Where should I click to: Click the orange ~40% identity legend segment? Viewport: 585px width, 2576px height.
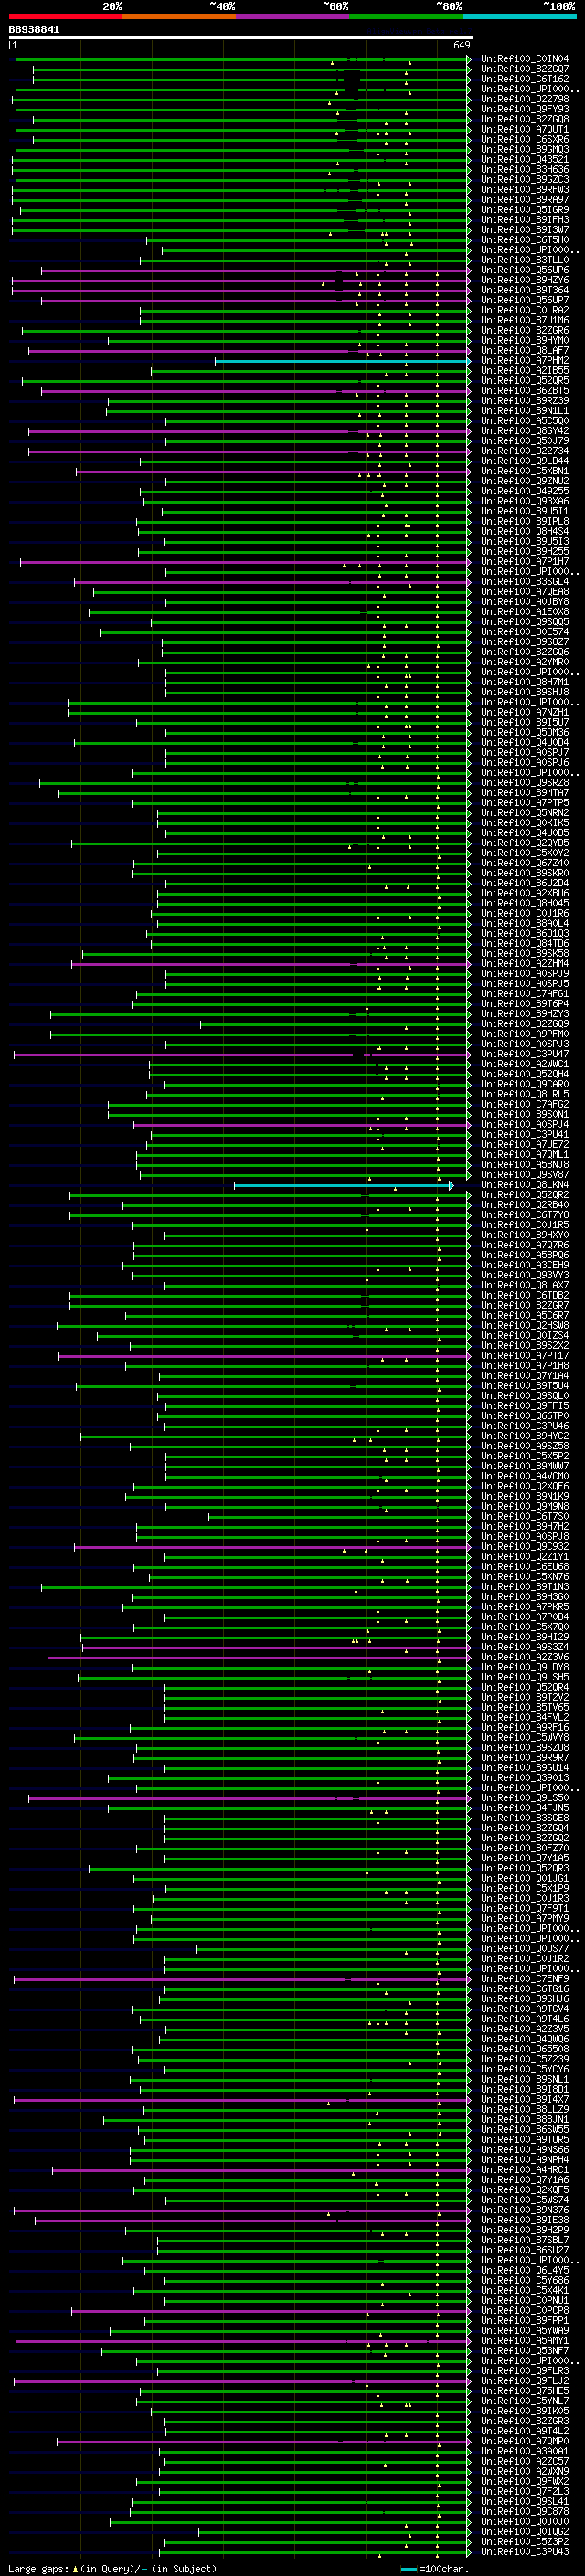click(x=179, y=17)
